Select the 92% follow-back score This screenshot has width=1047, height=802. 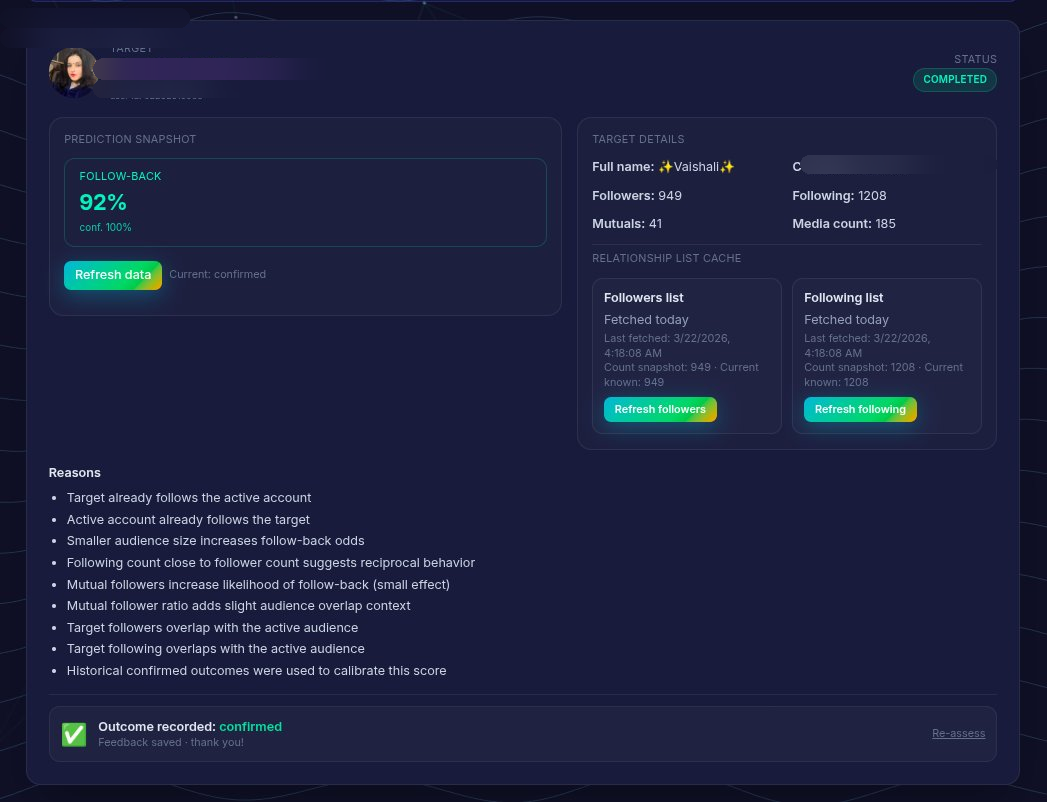click(103, 202)
